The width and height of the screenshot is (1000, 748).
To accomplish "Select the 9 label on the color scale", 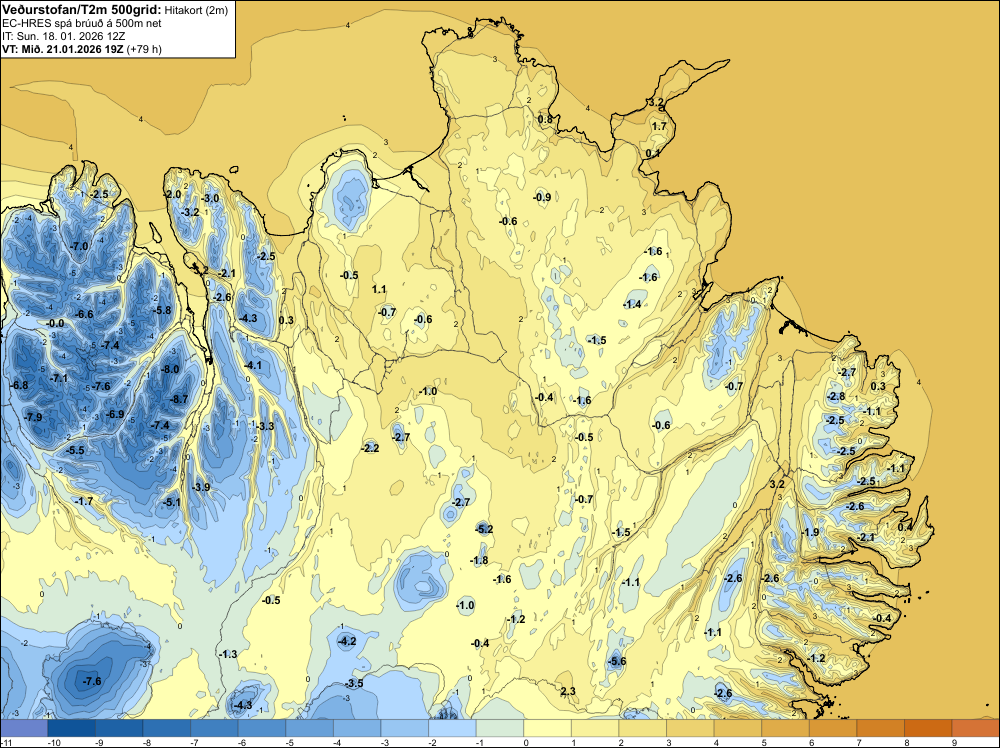I will point(954,743).
